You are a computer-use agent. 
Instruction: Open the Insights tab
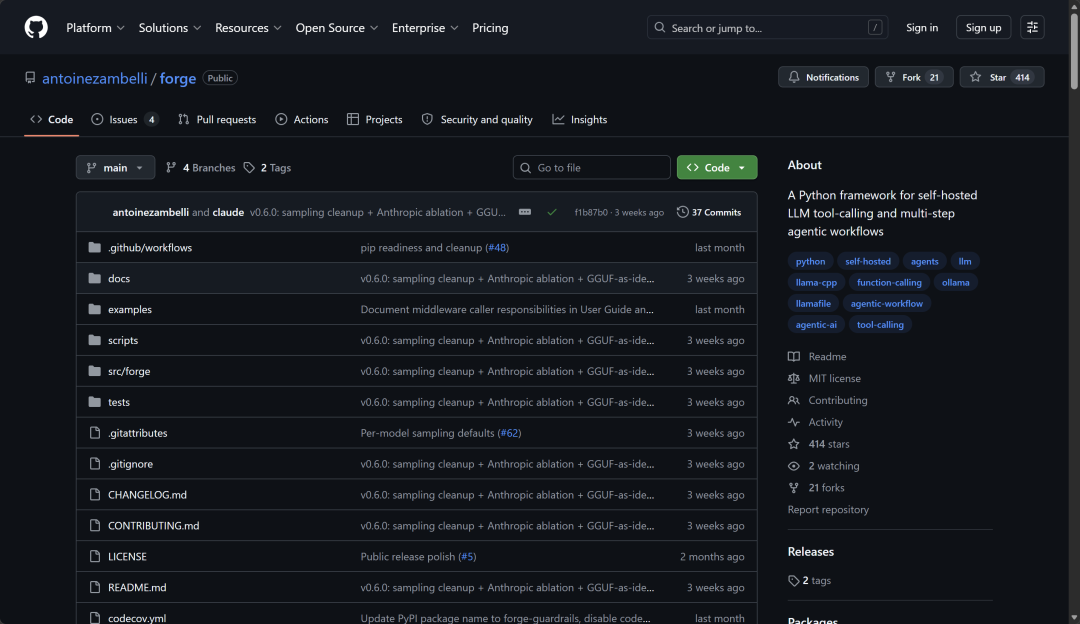[x=579, y=119]
